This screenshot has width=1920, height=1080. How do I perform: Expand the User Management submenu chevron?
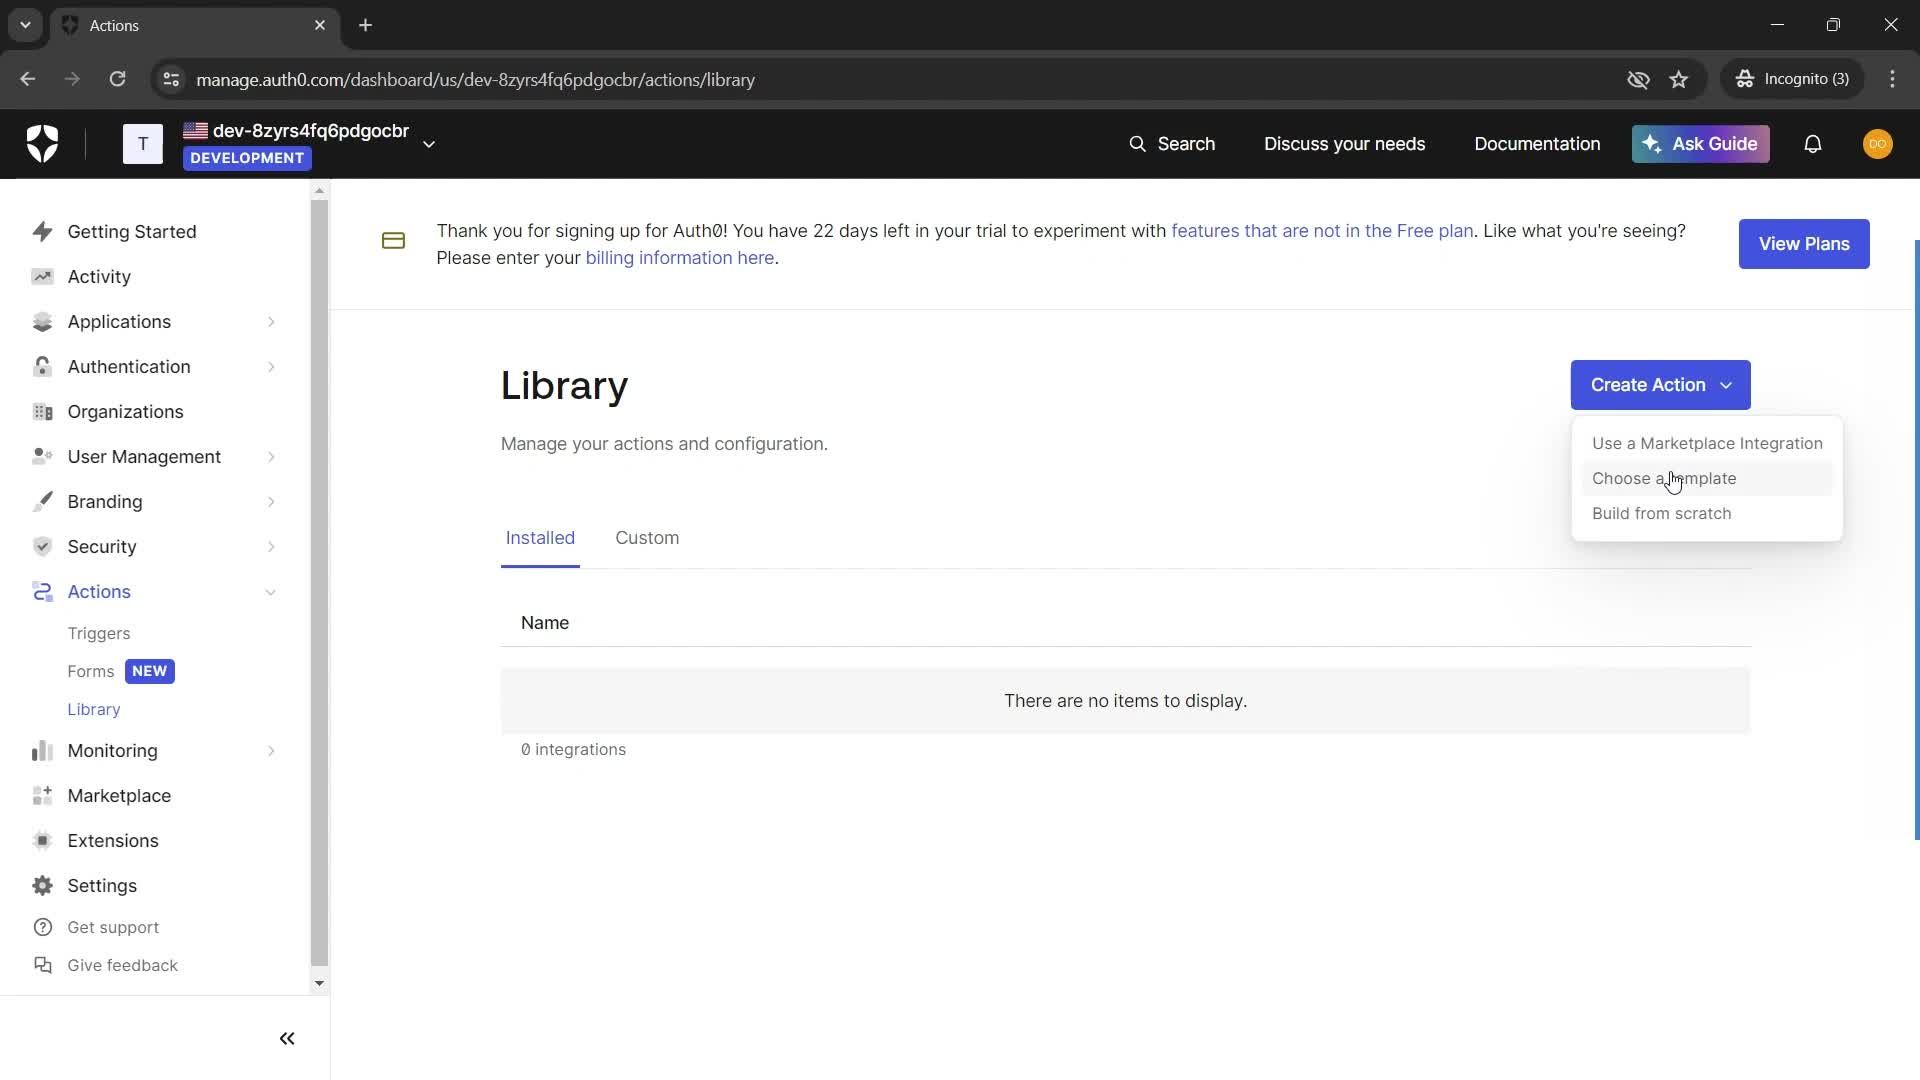[x=271, y=457]
